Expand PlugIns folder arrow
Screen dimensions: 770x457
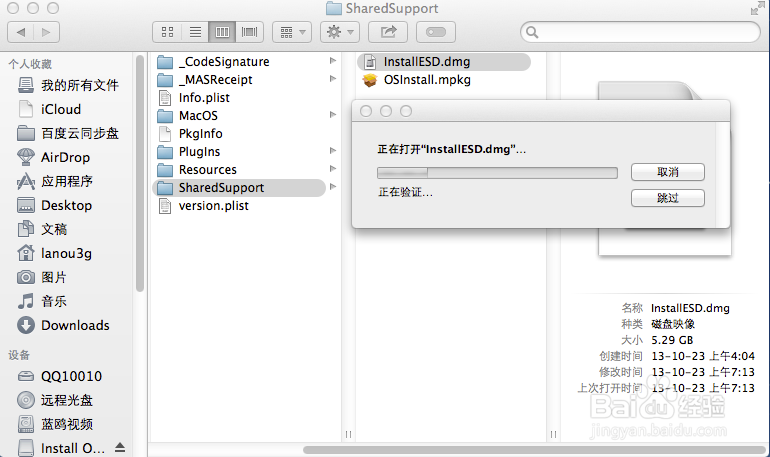coord(332,151)
